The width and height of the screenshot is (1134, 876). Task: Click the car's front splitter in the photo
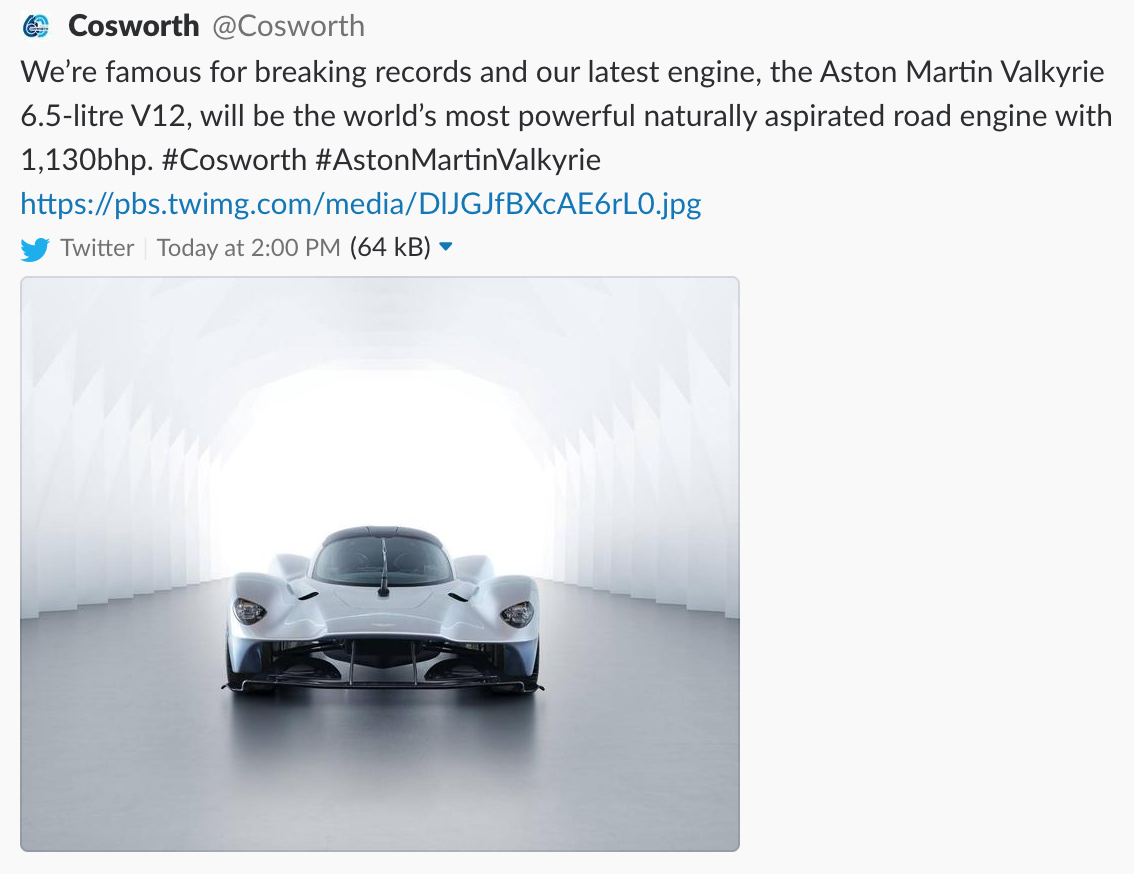click(x=382, y=684)
